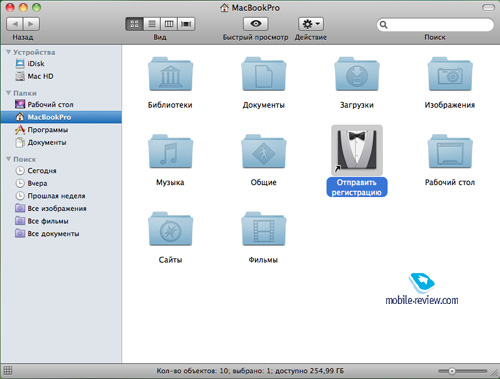Open Документы in the sidebar
This screenshot has width=500, height=379.
tap(61, 142)
